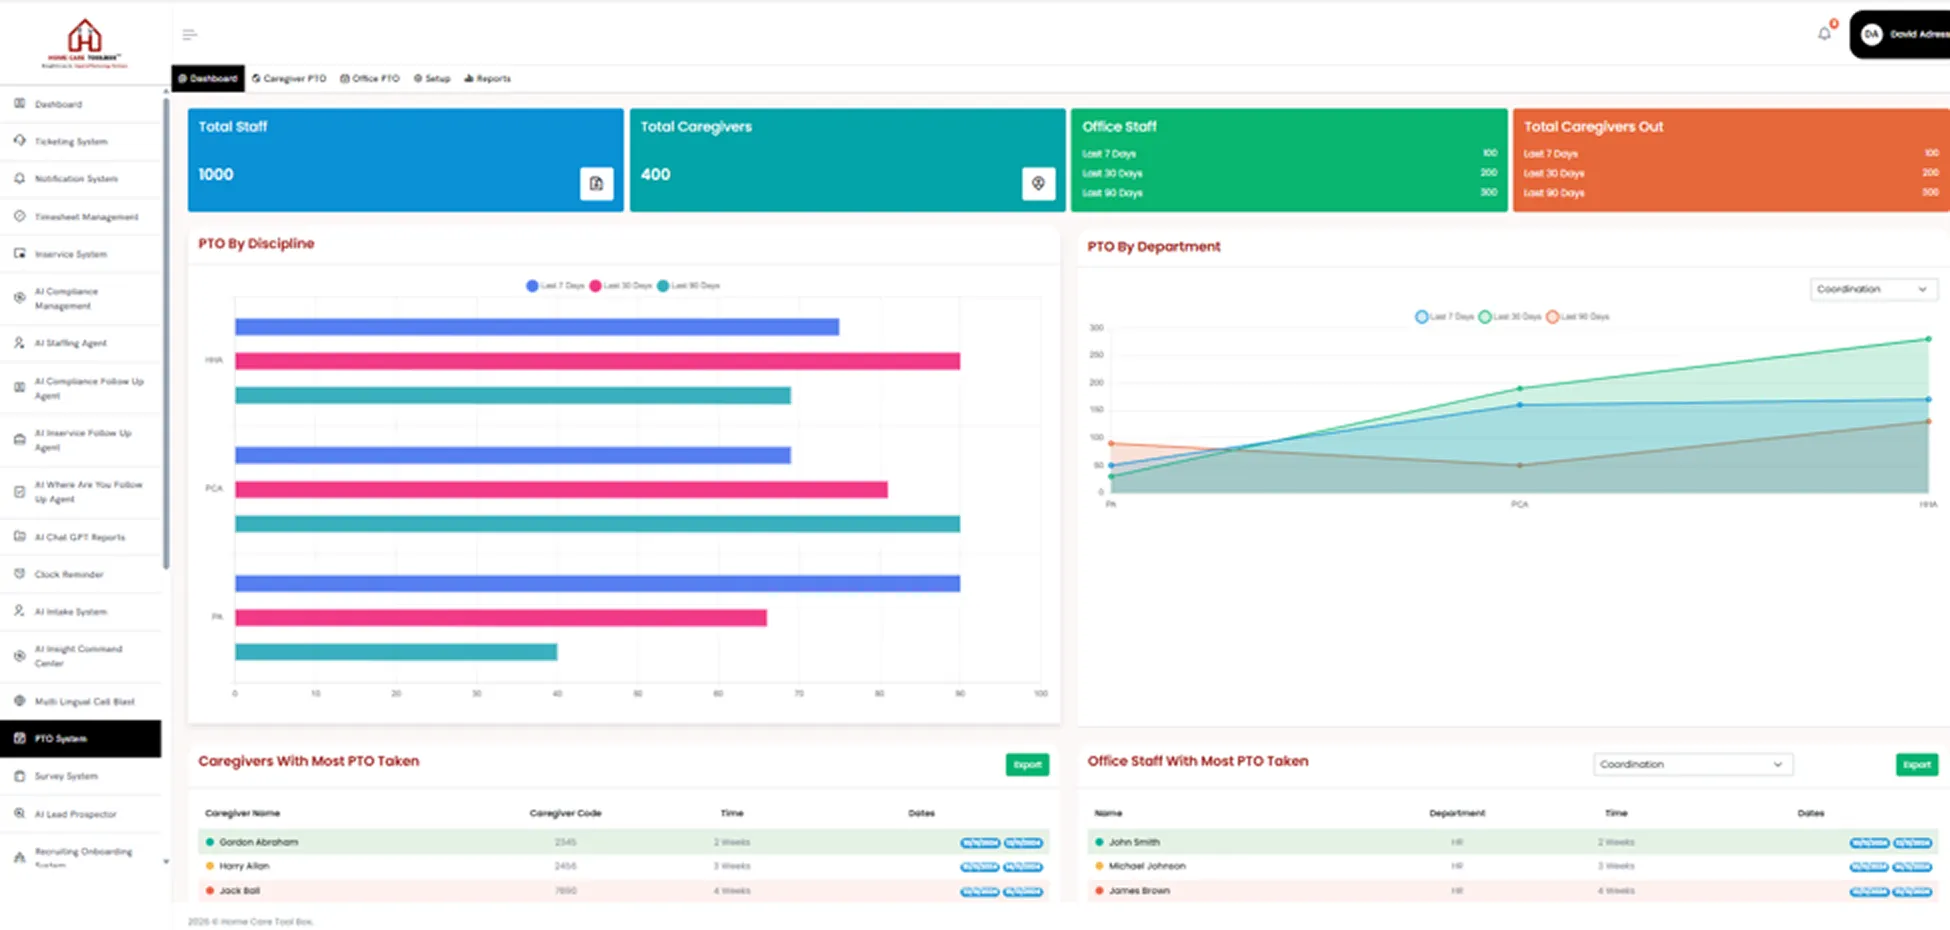1950x930 pixels.
Task: Toggle Last 90 Days in Discipline legend
Action: [x=688, y=286]
